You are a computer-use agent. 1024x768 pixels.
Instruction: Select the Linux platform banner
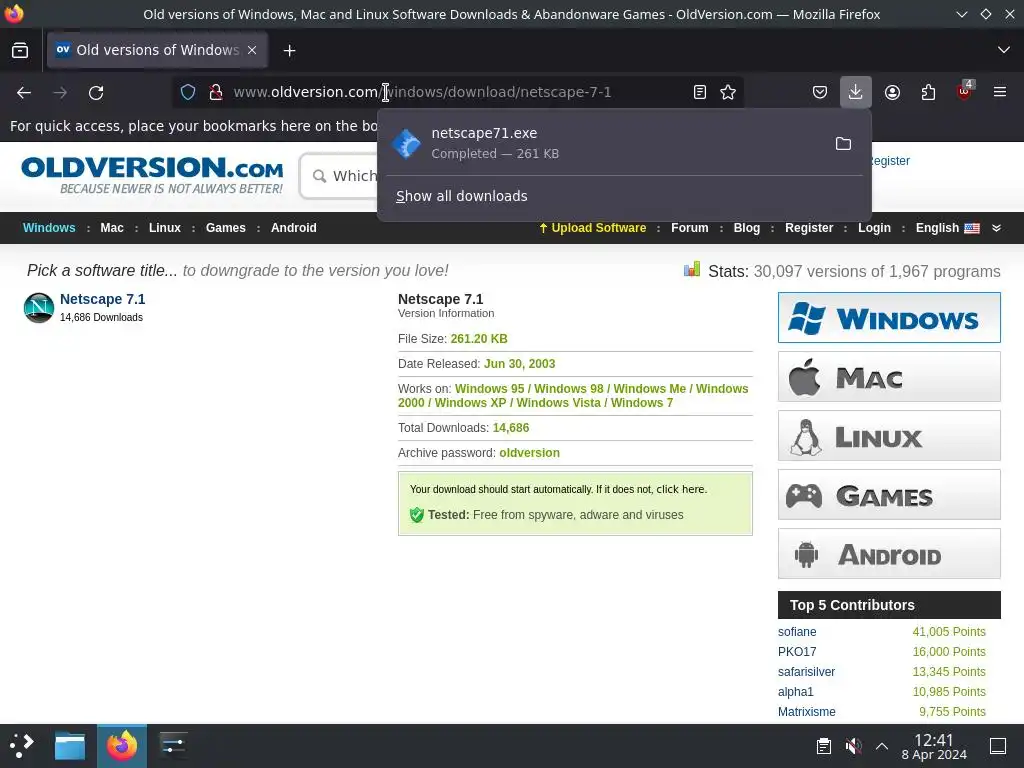889,436
